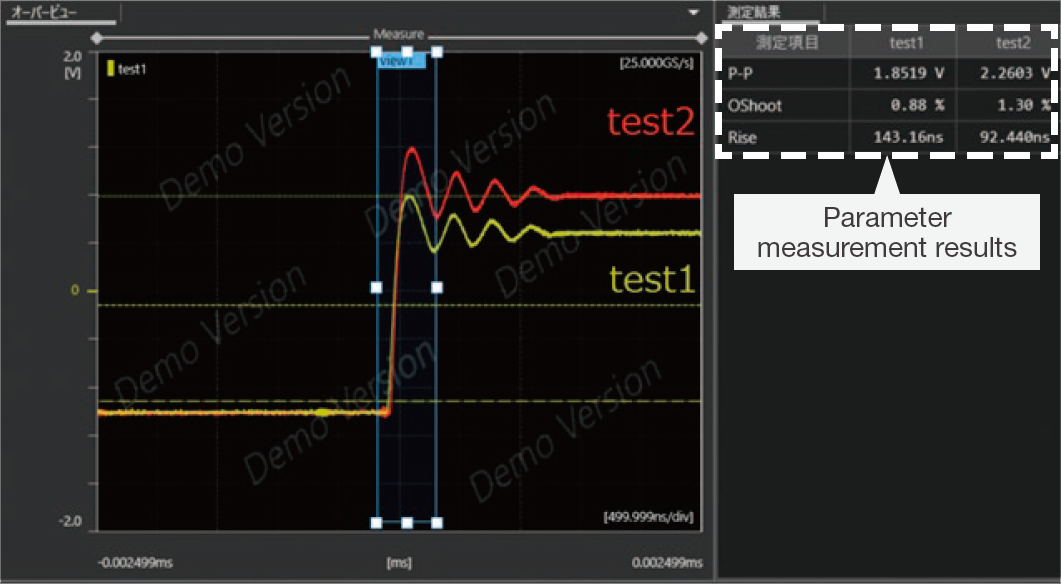Click the left diamond Measure range marker
The width and height of the screenshot is (1061, 584).
[x=96, y=38]
